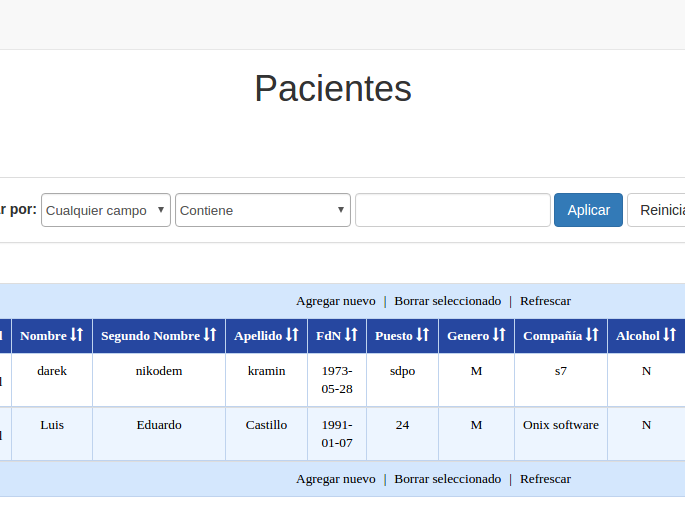Click bottom 'Agregar nuevo' link
This screenshot has width=685, height=525.
coord(336,479)
